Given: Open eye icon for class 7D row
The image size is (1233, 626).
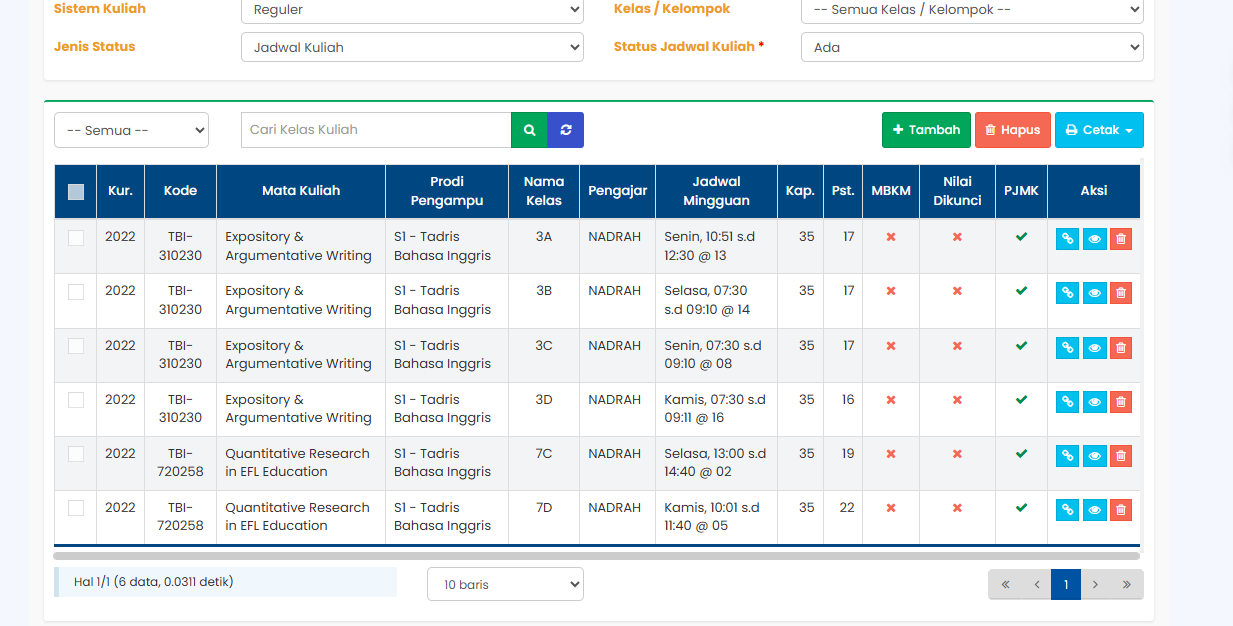Looking at the screenshot, I should tap(1094, 509).
